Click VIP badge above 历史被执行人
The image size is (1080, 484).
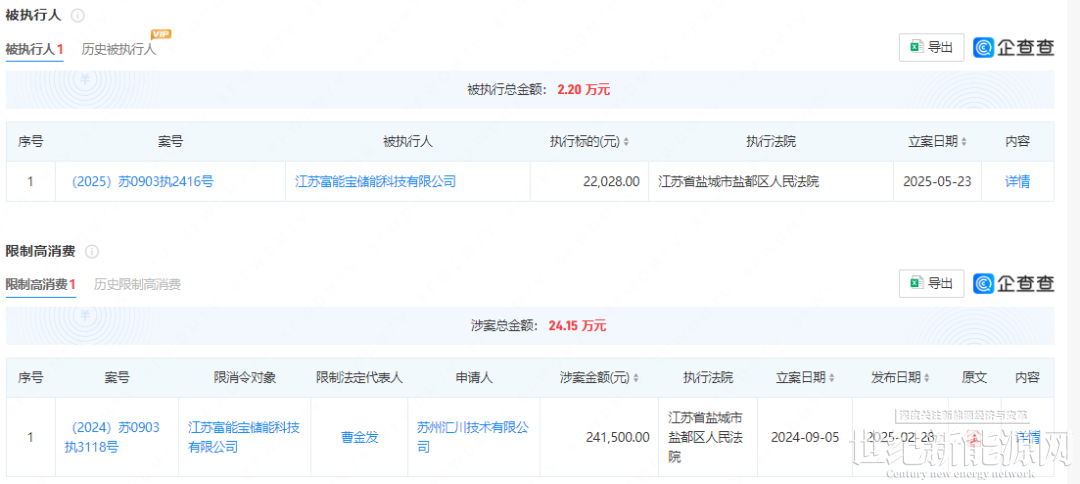(x=160, y=34)
